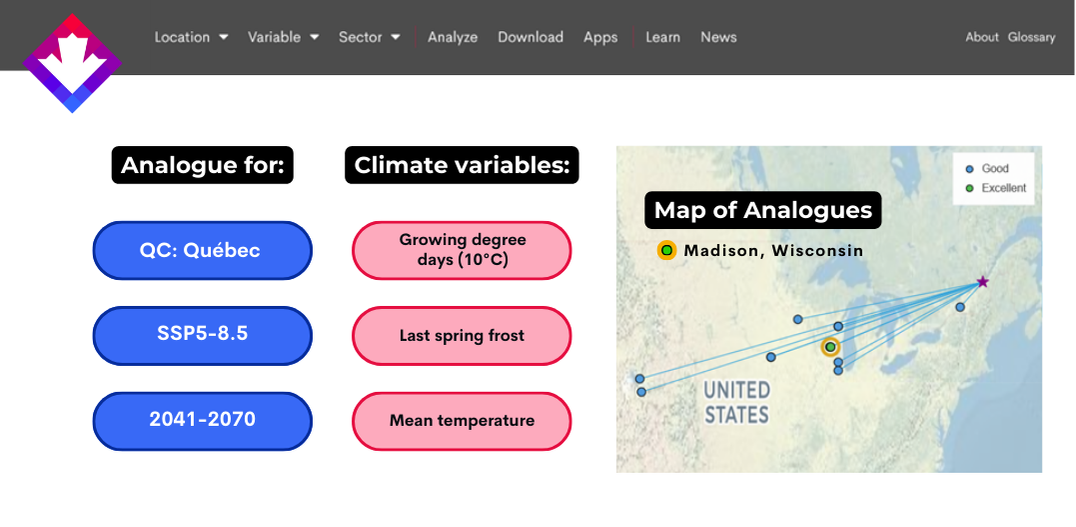Toggle Growing degree days (10°C) variable
Image resolution: width=1076 pixels, height=527 pixels.
(x=462, y=250)
